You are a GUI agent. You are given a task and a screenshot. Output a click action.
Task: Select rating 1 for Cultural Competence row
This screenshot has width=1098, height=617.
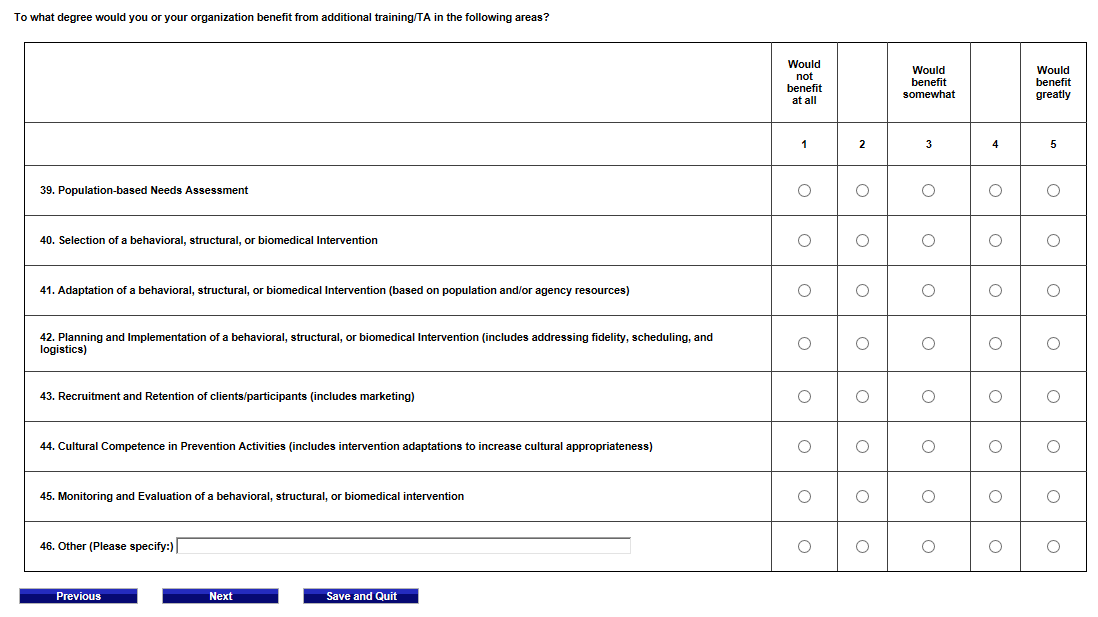(804, 447)
